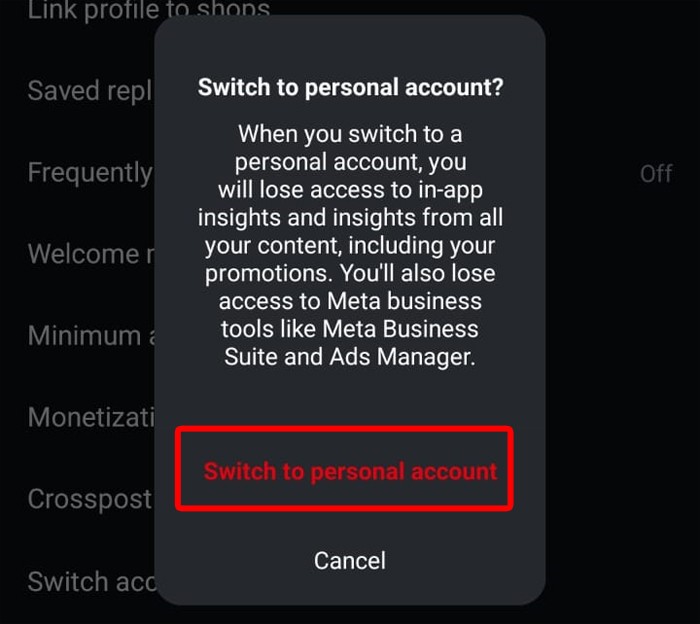Tap the Off status label
Image resolution: width=700 pixels, height=624 pixels.
(x=656, y=174)
